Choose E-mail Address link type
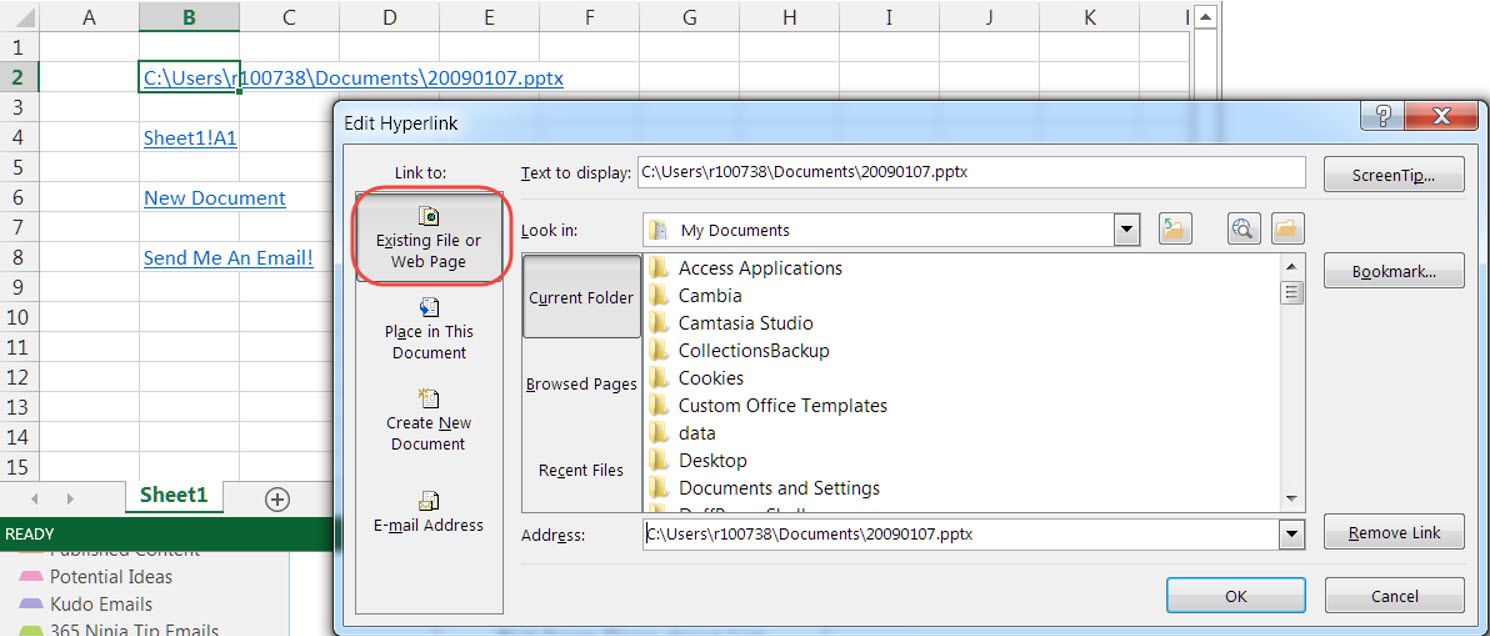This screenshot has width=1490, height=636. coord(428,511)
